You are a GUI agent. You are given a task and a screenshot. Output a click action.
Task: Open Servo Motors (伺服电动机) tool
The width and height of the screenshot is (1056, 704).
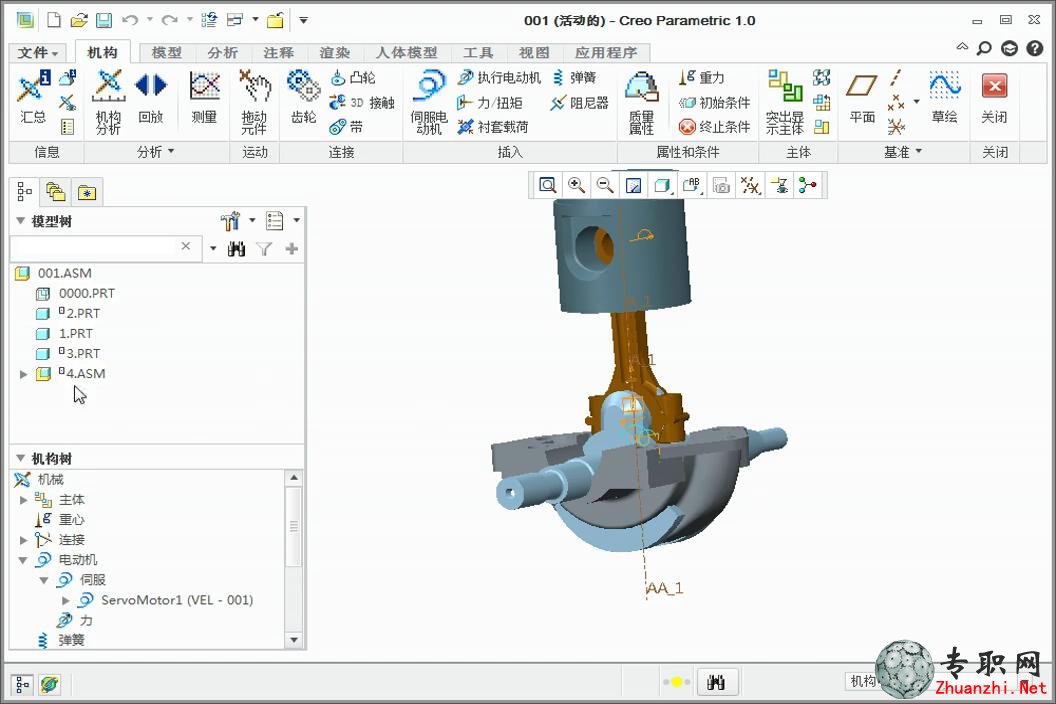[x=428, y=102]
